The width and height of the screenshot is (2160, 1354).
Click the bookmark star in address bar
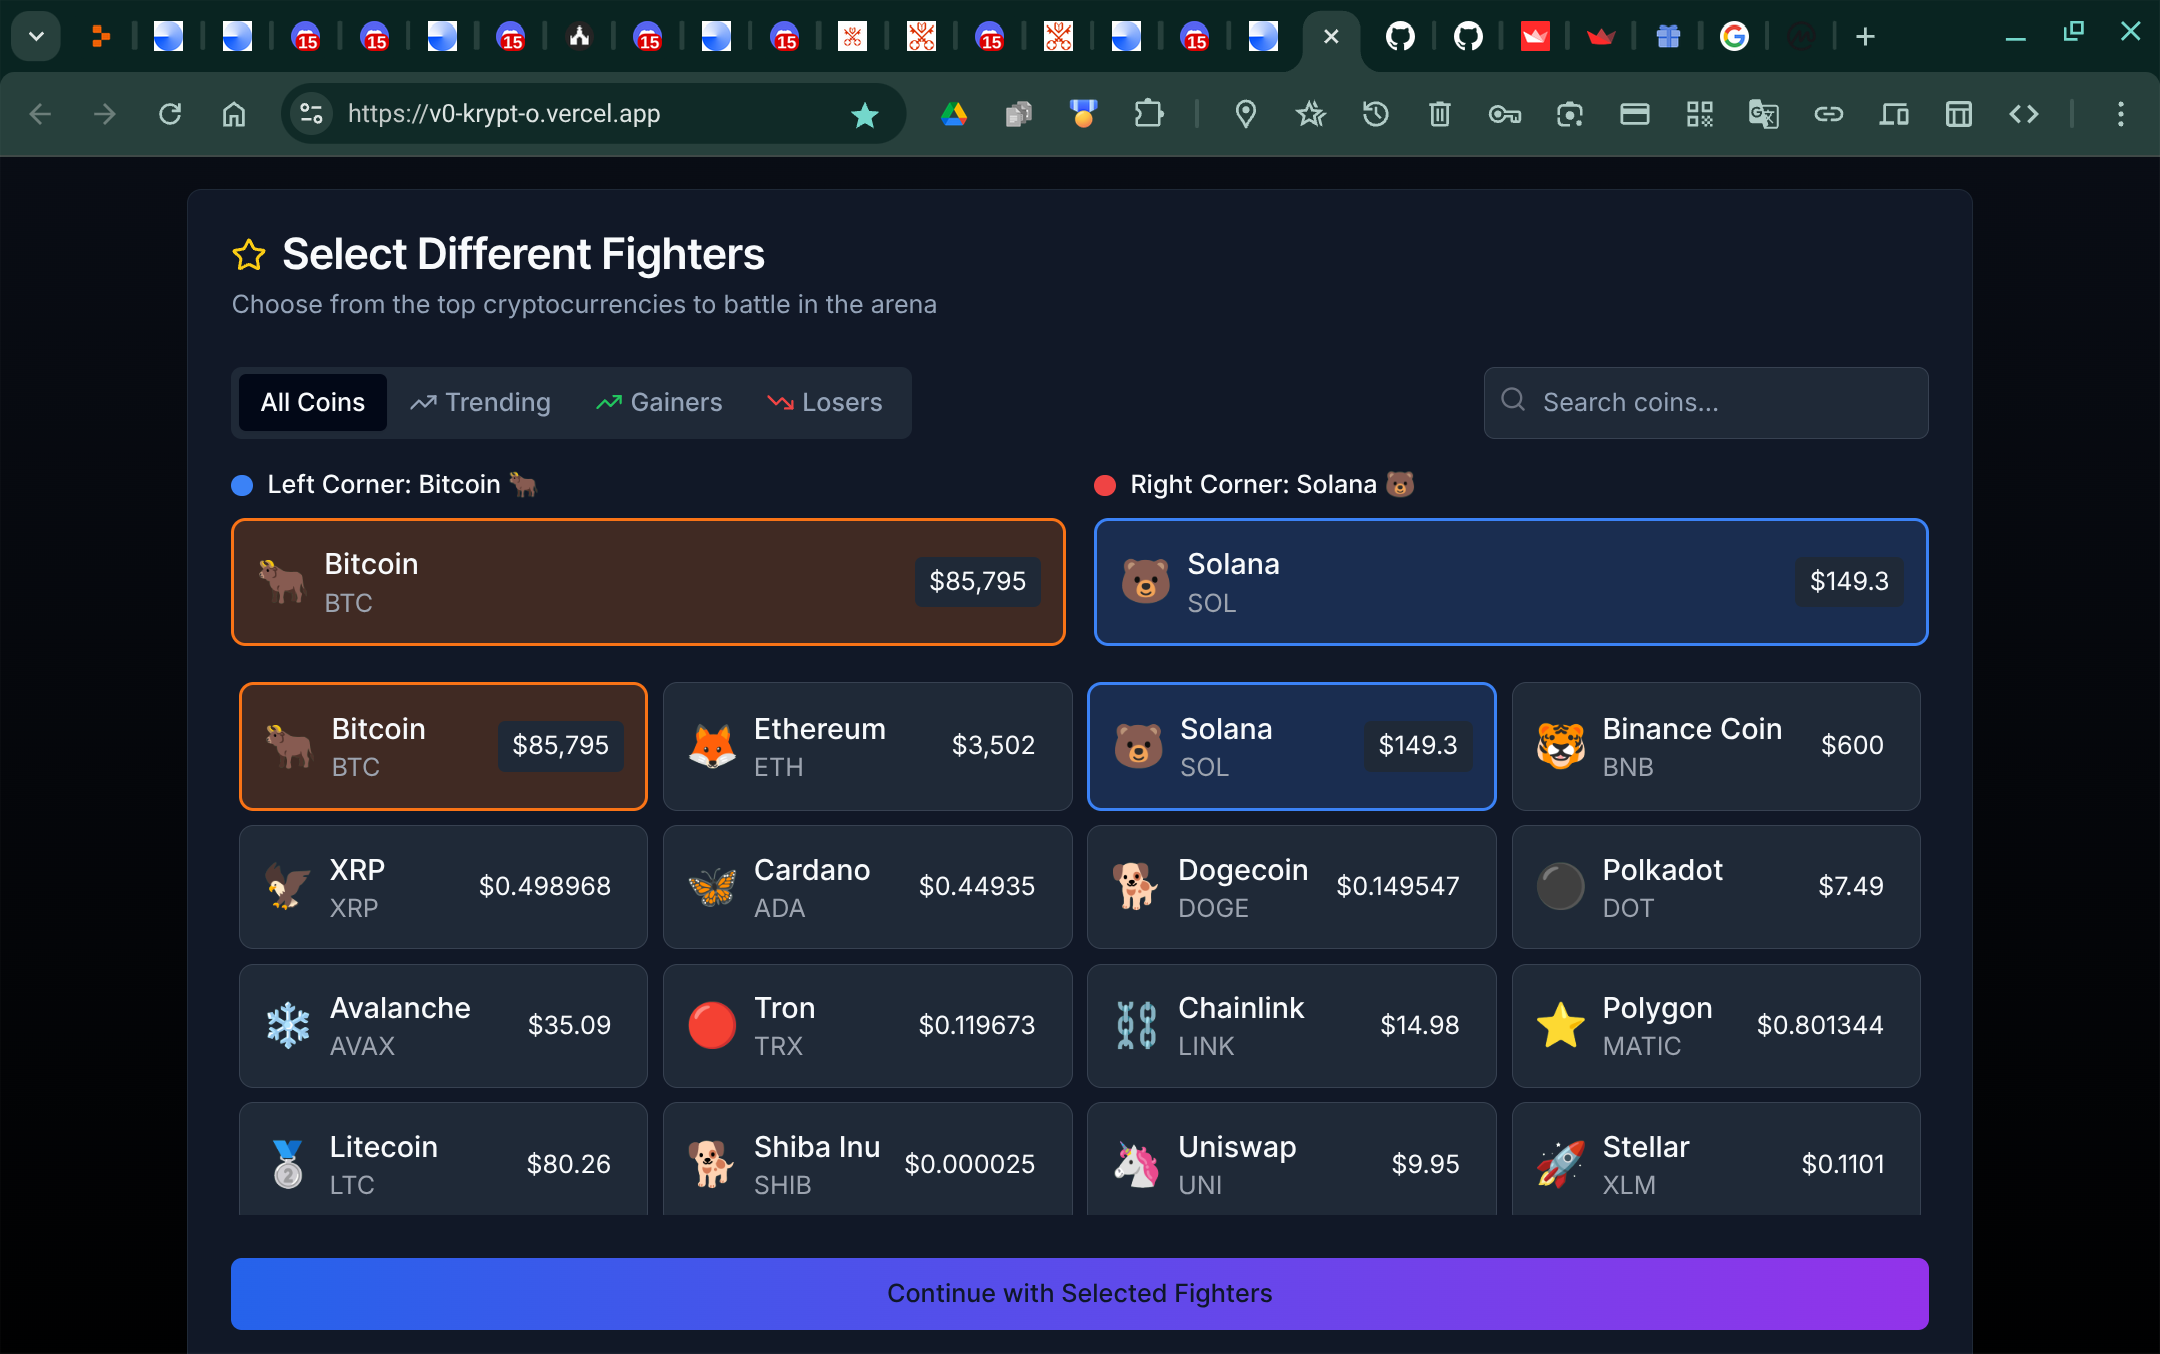coord(864,115)
